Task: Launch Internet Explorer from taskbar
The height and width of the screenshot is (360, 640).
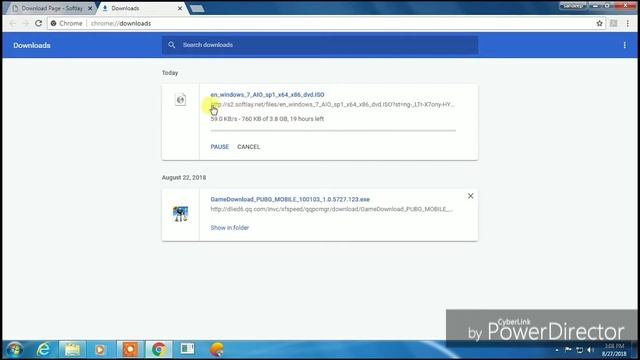Action: (x=43, y=350)
